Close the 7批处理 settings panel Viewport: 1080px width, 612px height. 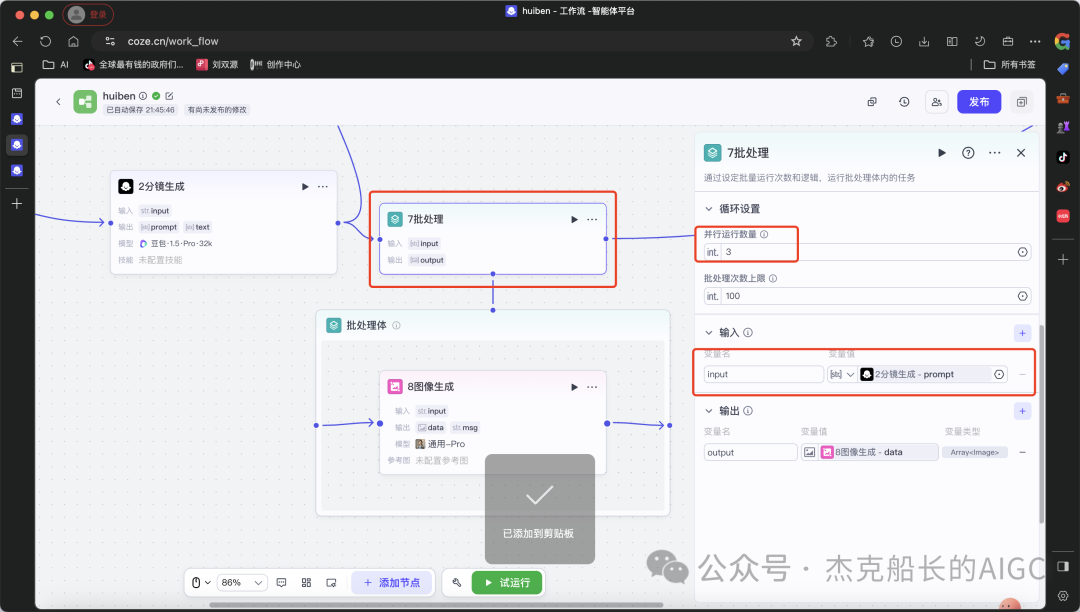(x=1021, y=153)
